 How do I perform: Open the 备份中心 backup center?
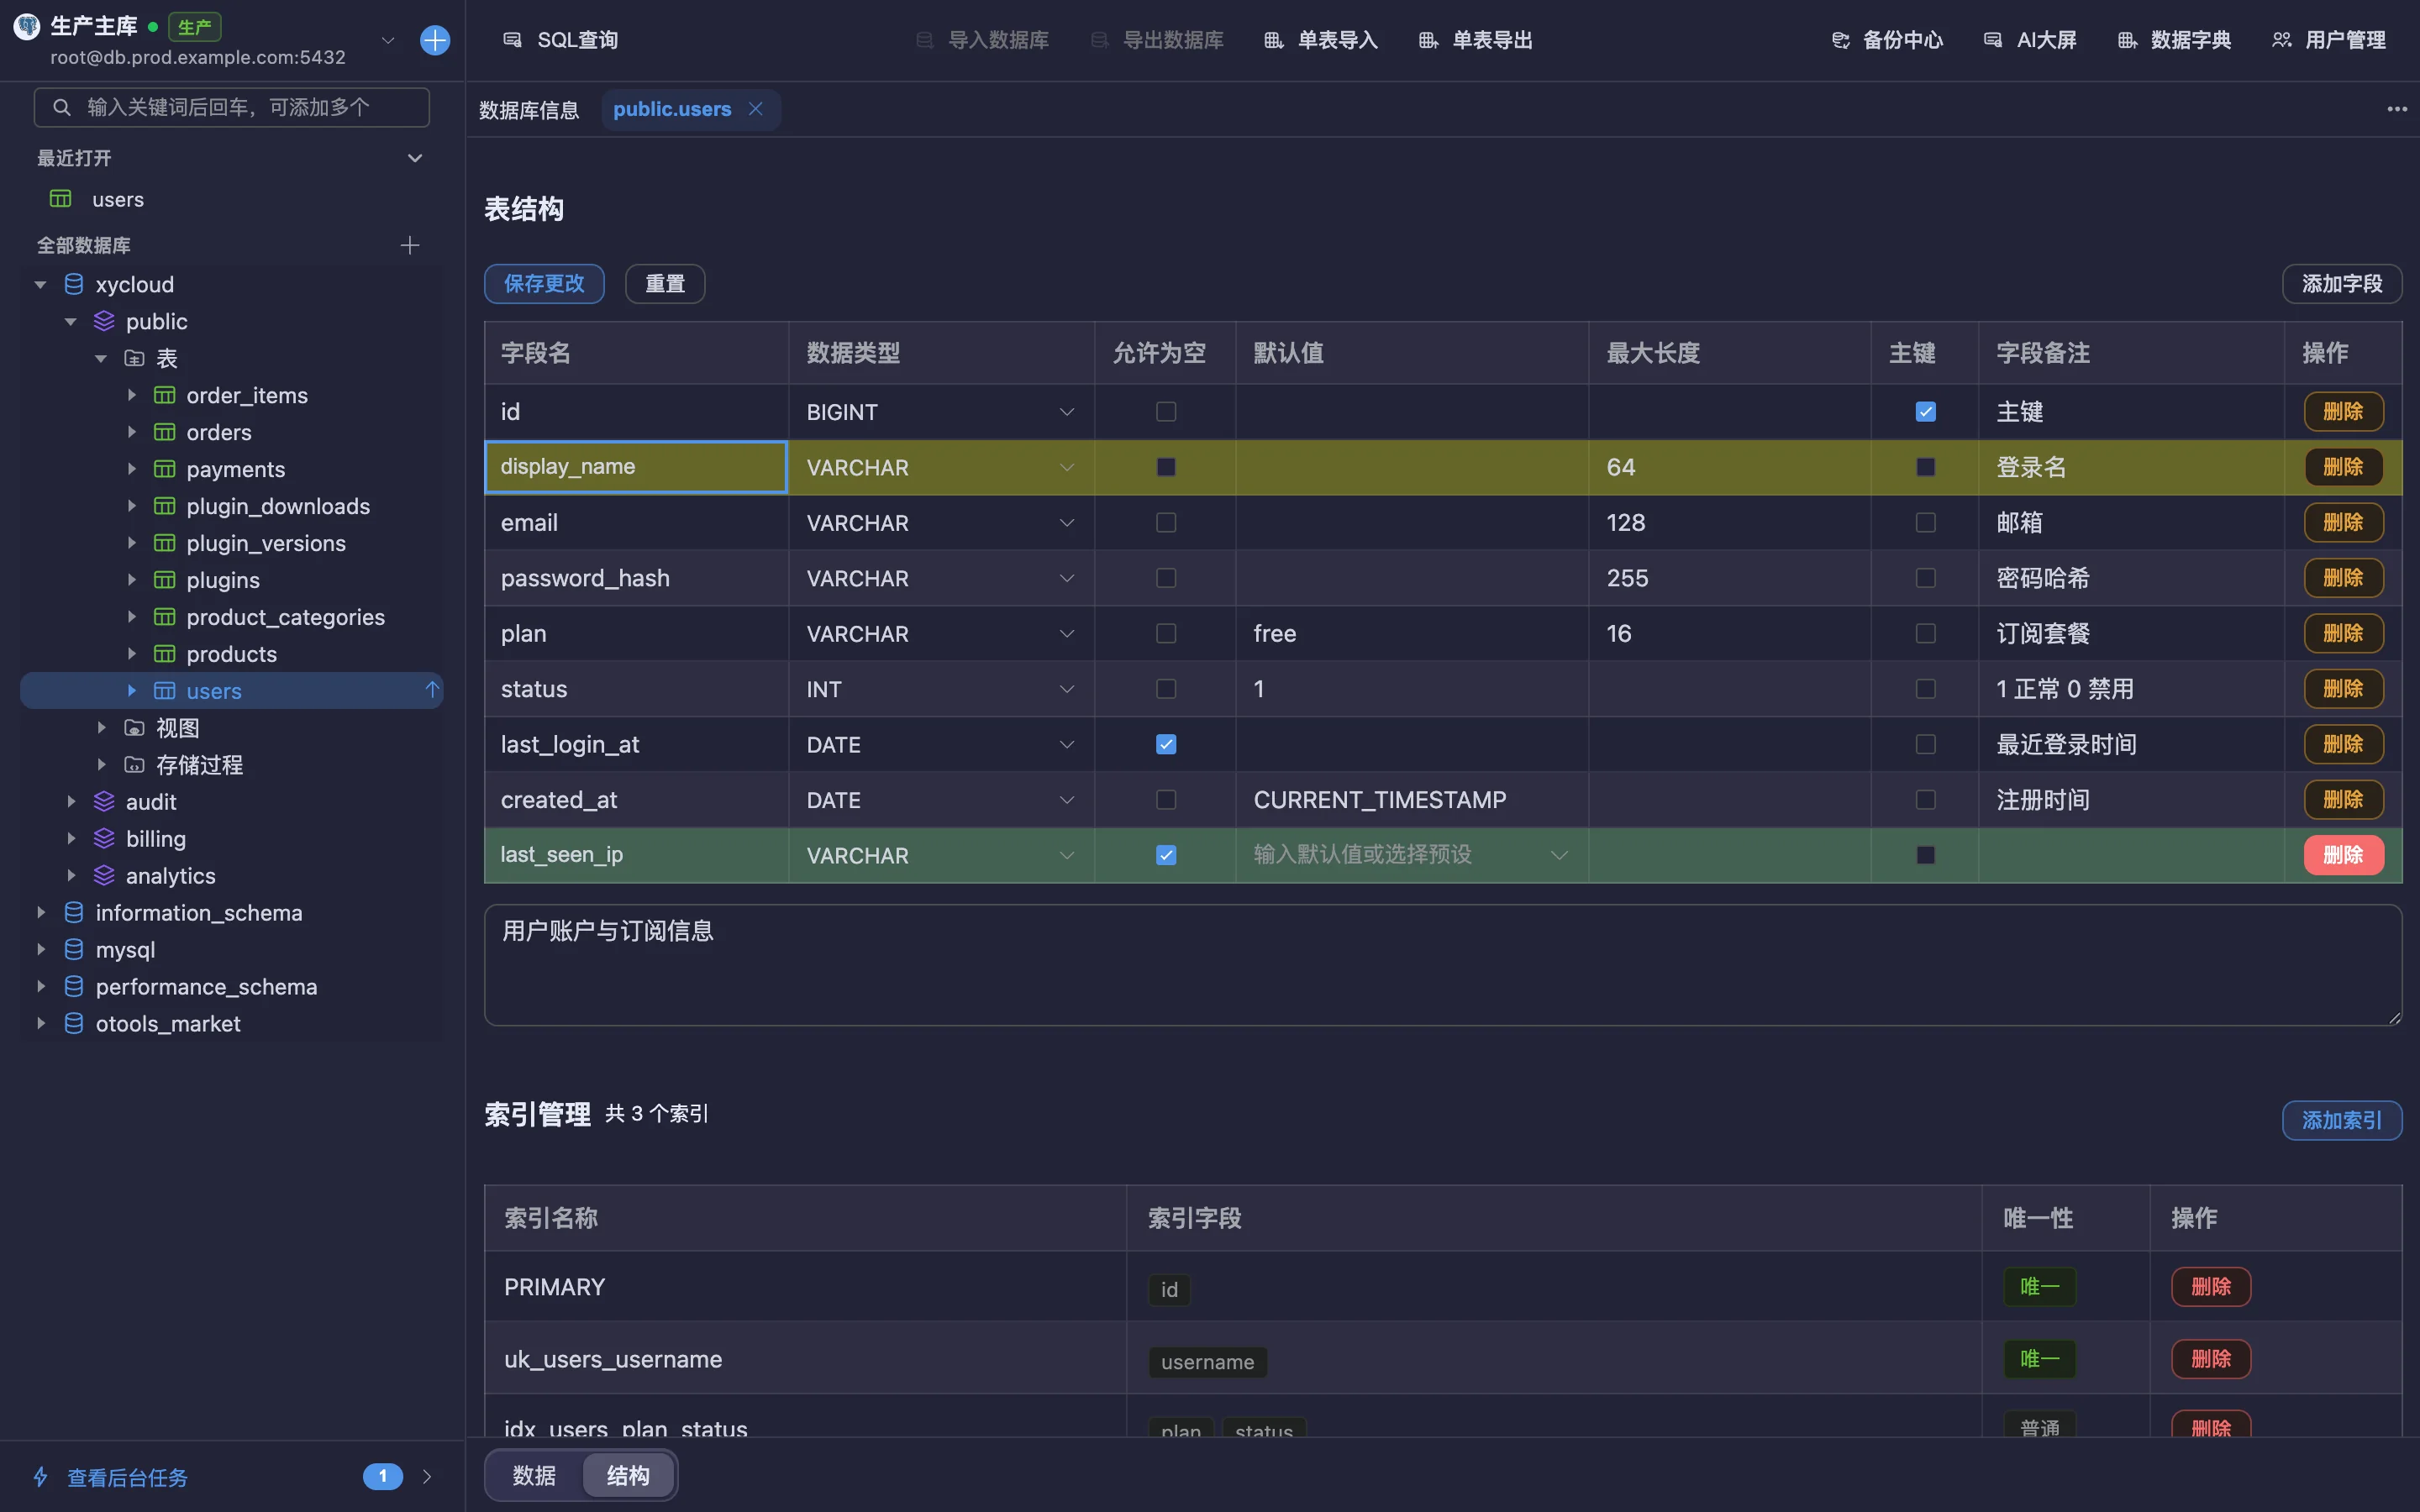point(1887,40)
